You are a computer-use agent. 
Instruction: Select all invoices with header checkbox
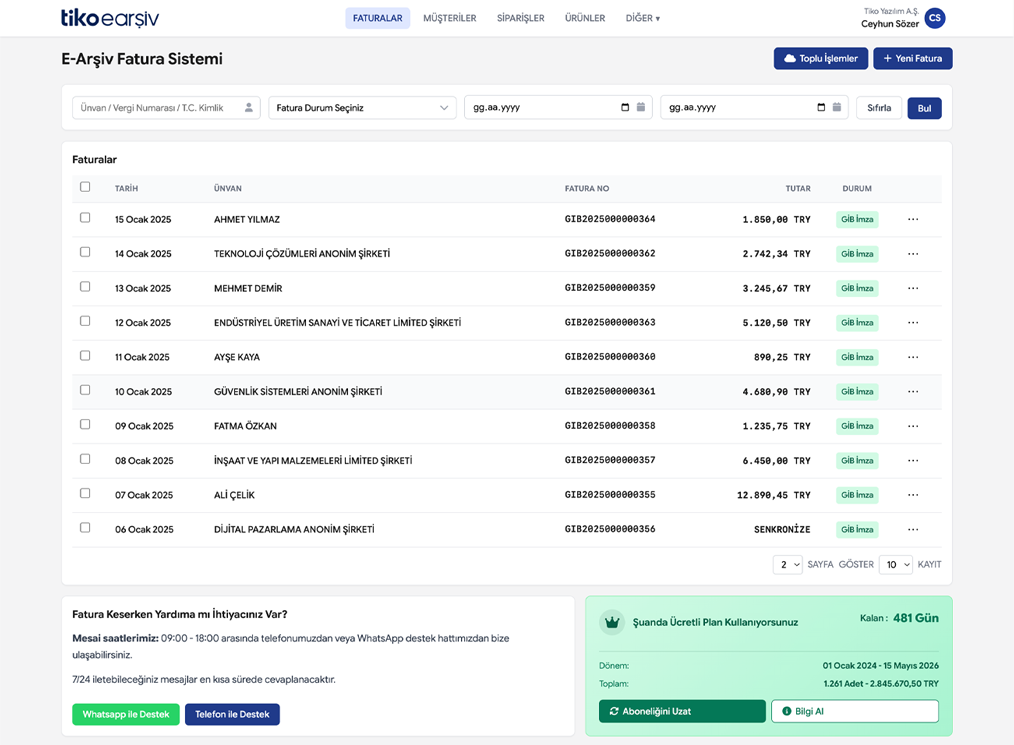click(x=85, y=187)
